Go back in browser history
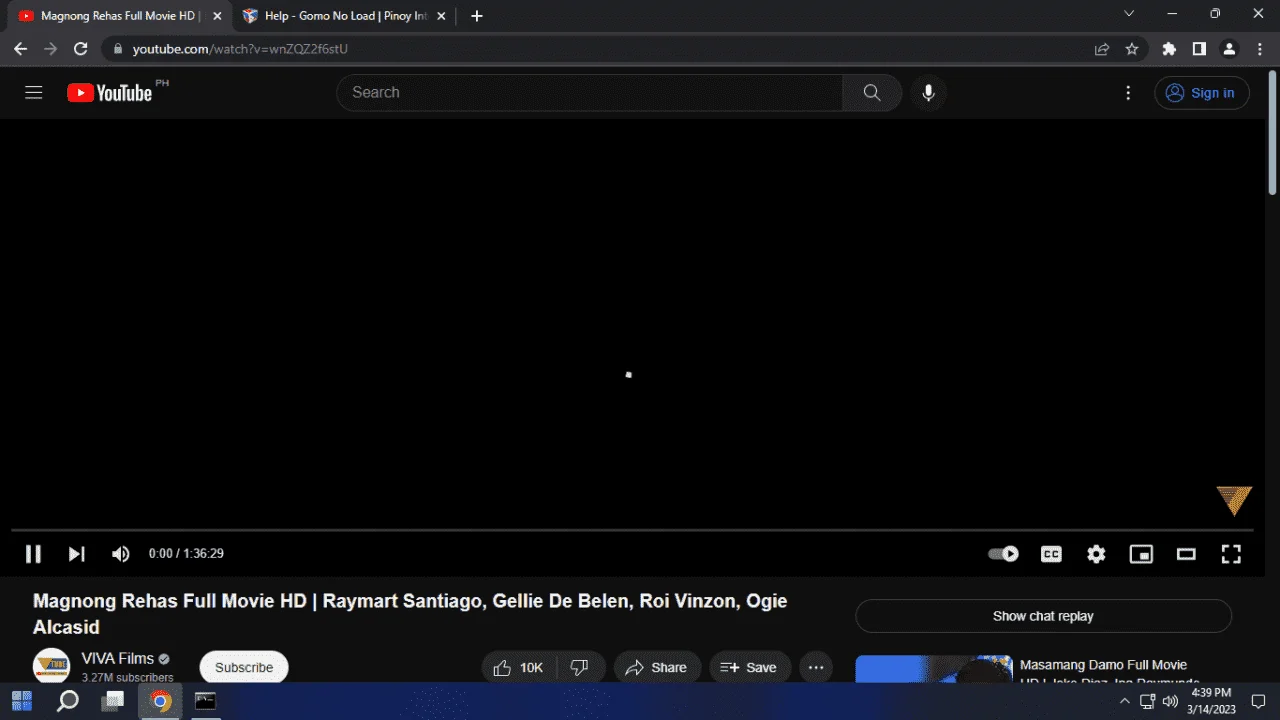This screenshot has width=1280, height=720. point(21,49)
